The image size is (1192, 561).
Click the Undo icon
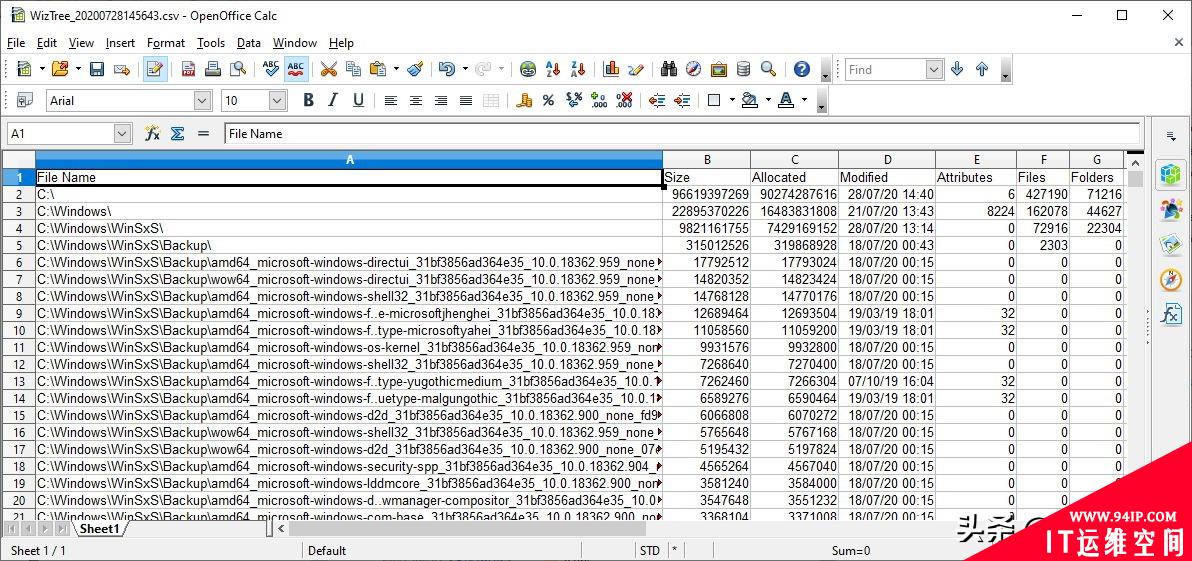pos(447,69)
